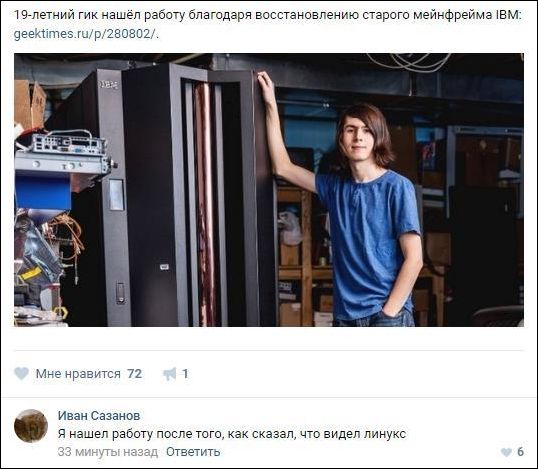Click the like count 72
Viewport: 538px width, 469px height.
[x=134, y=374]
